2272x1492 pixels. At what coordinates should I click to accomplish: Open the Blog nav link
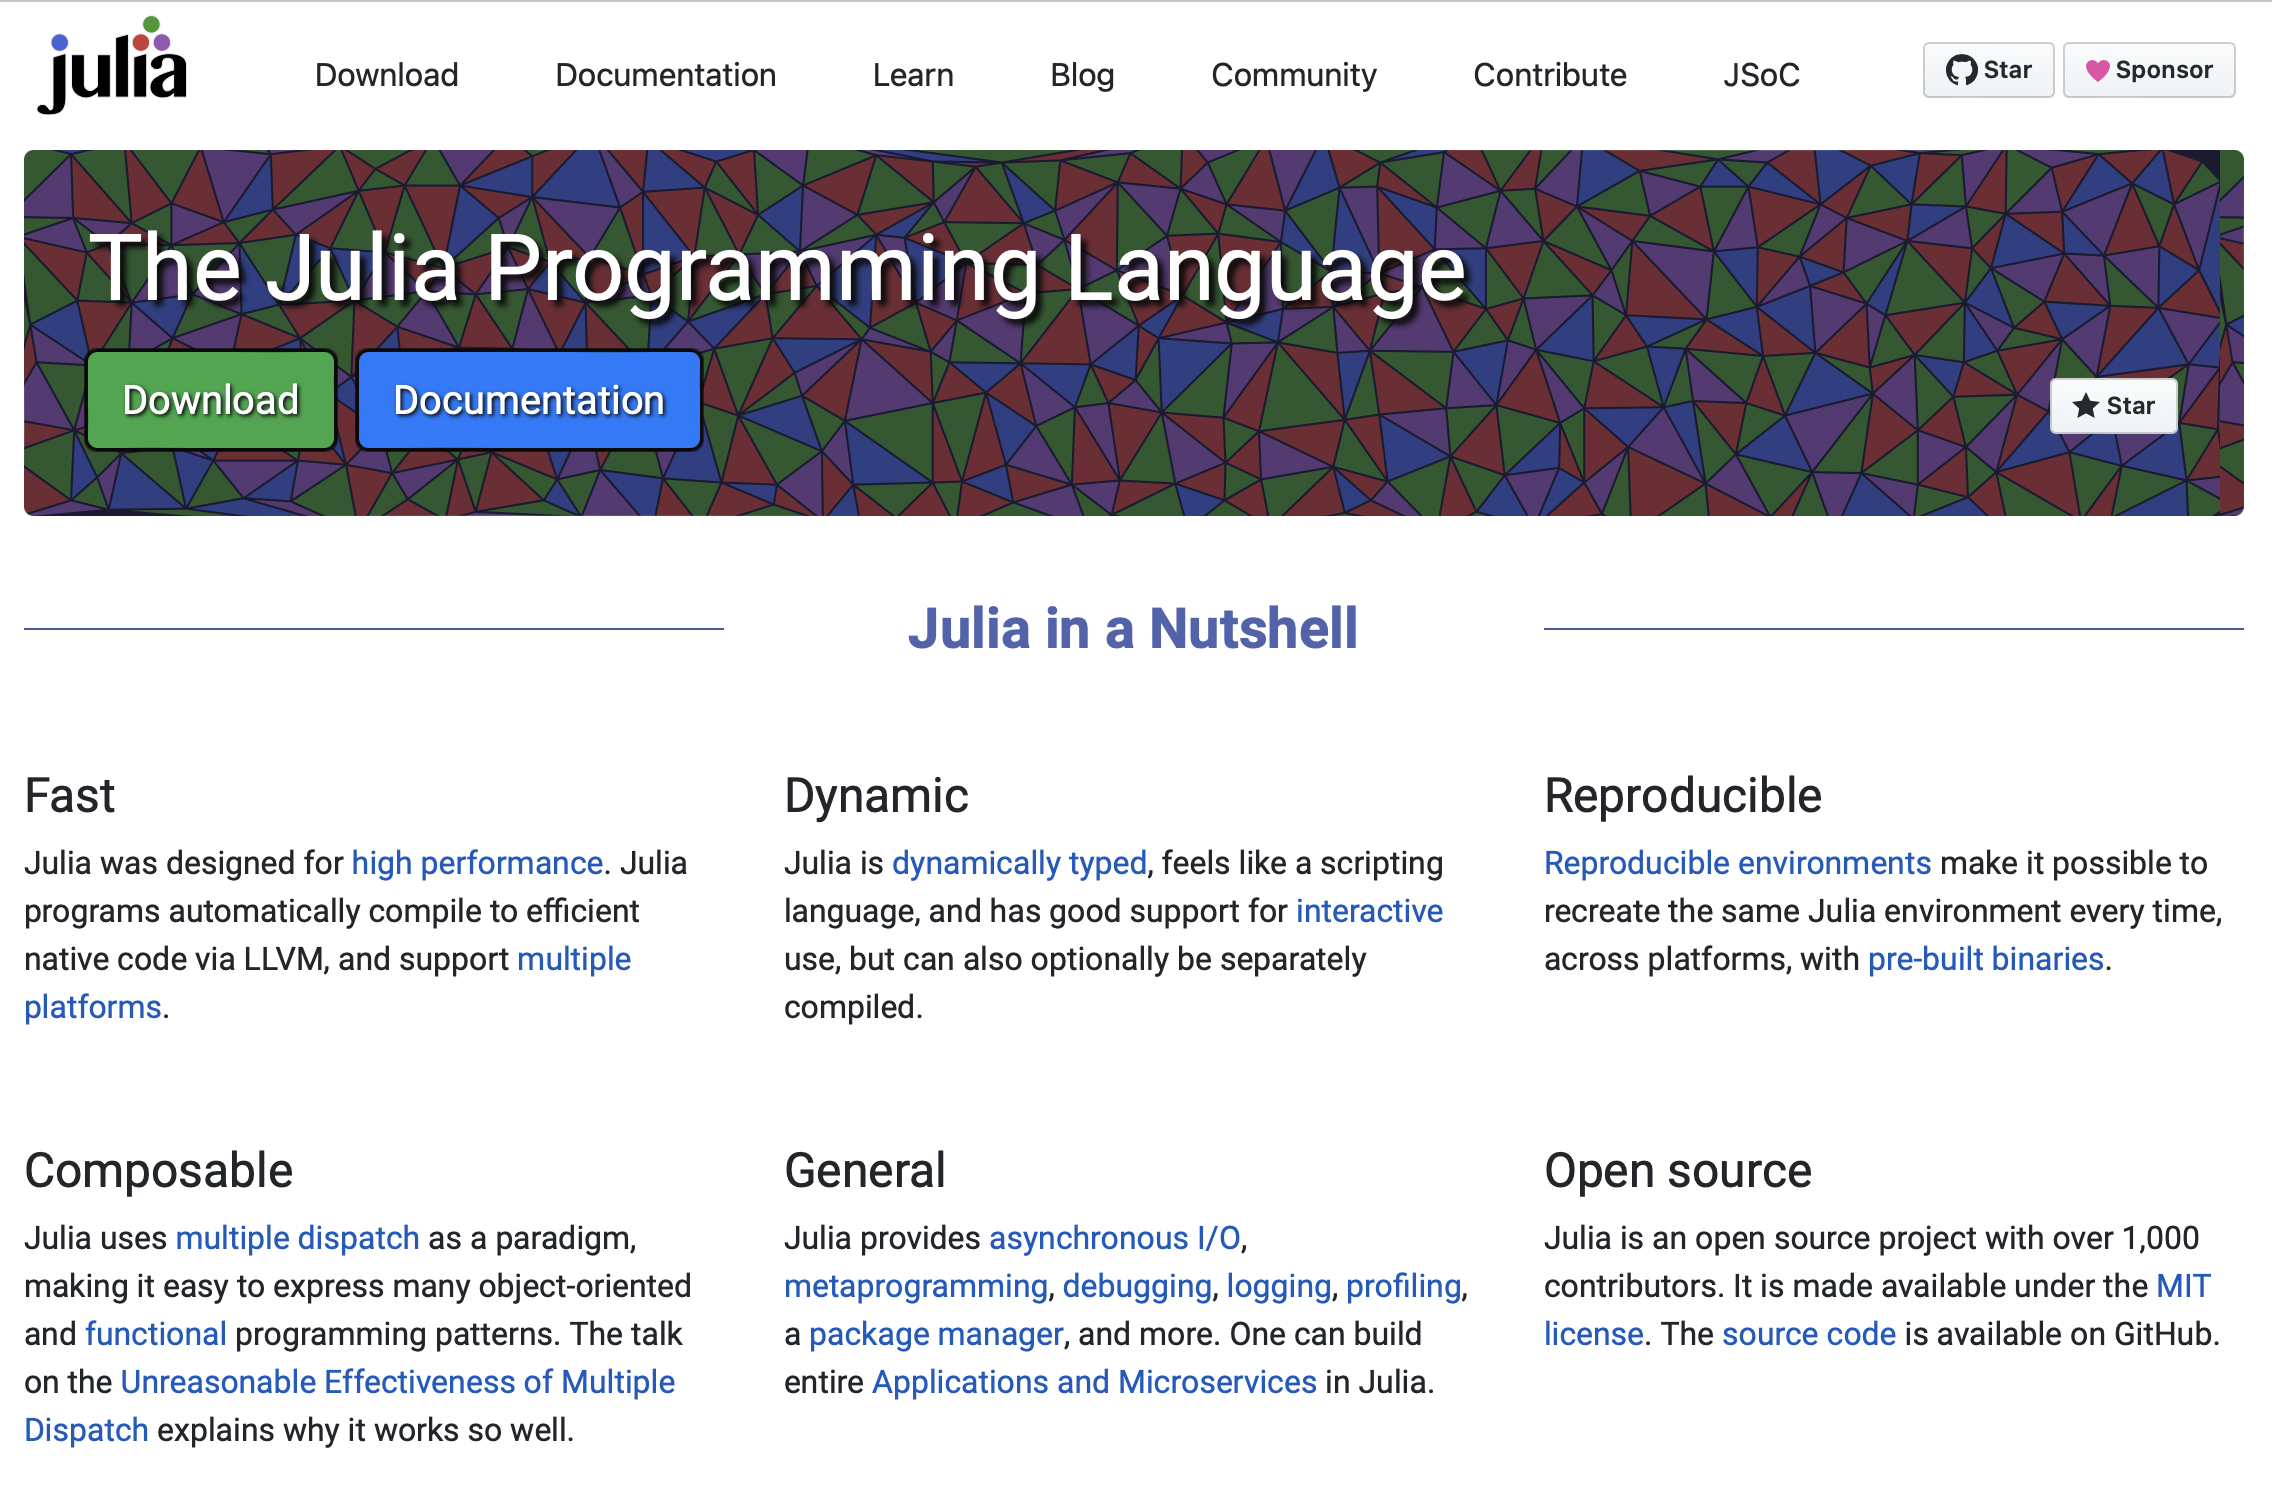point(1081,75)
